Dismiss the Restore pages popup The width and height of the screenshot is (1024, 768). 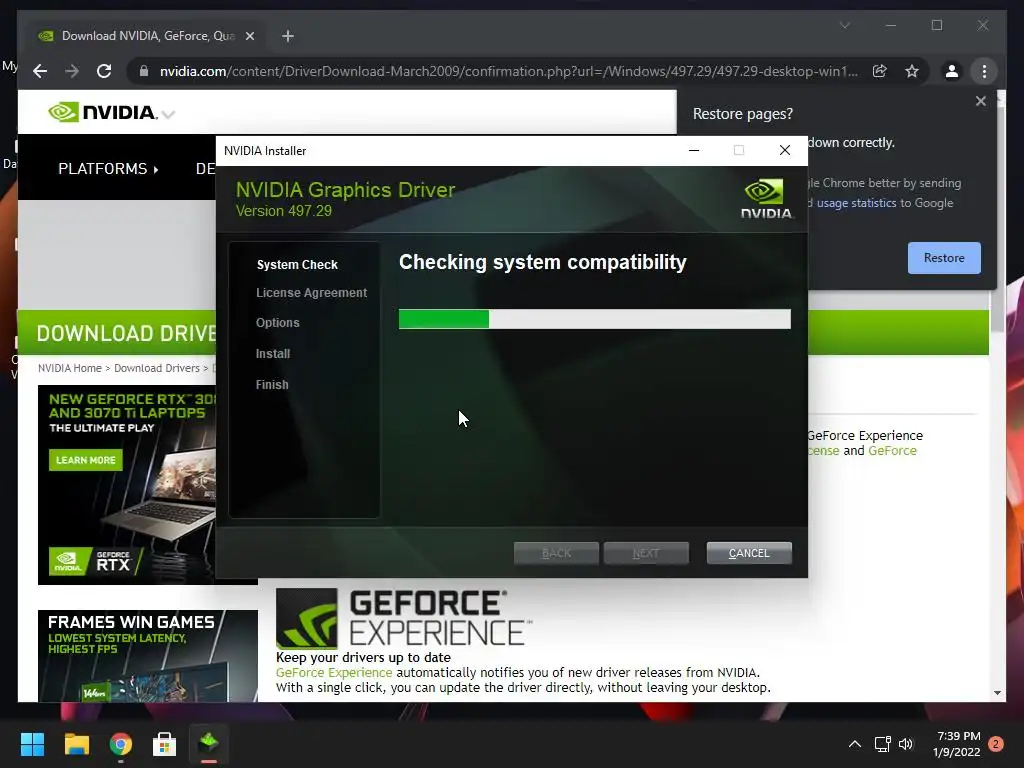[x=980, y=101]
